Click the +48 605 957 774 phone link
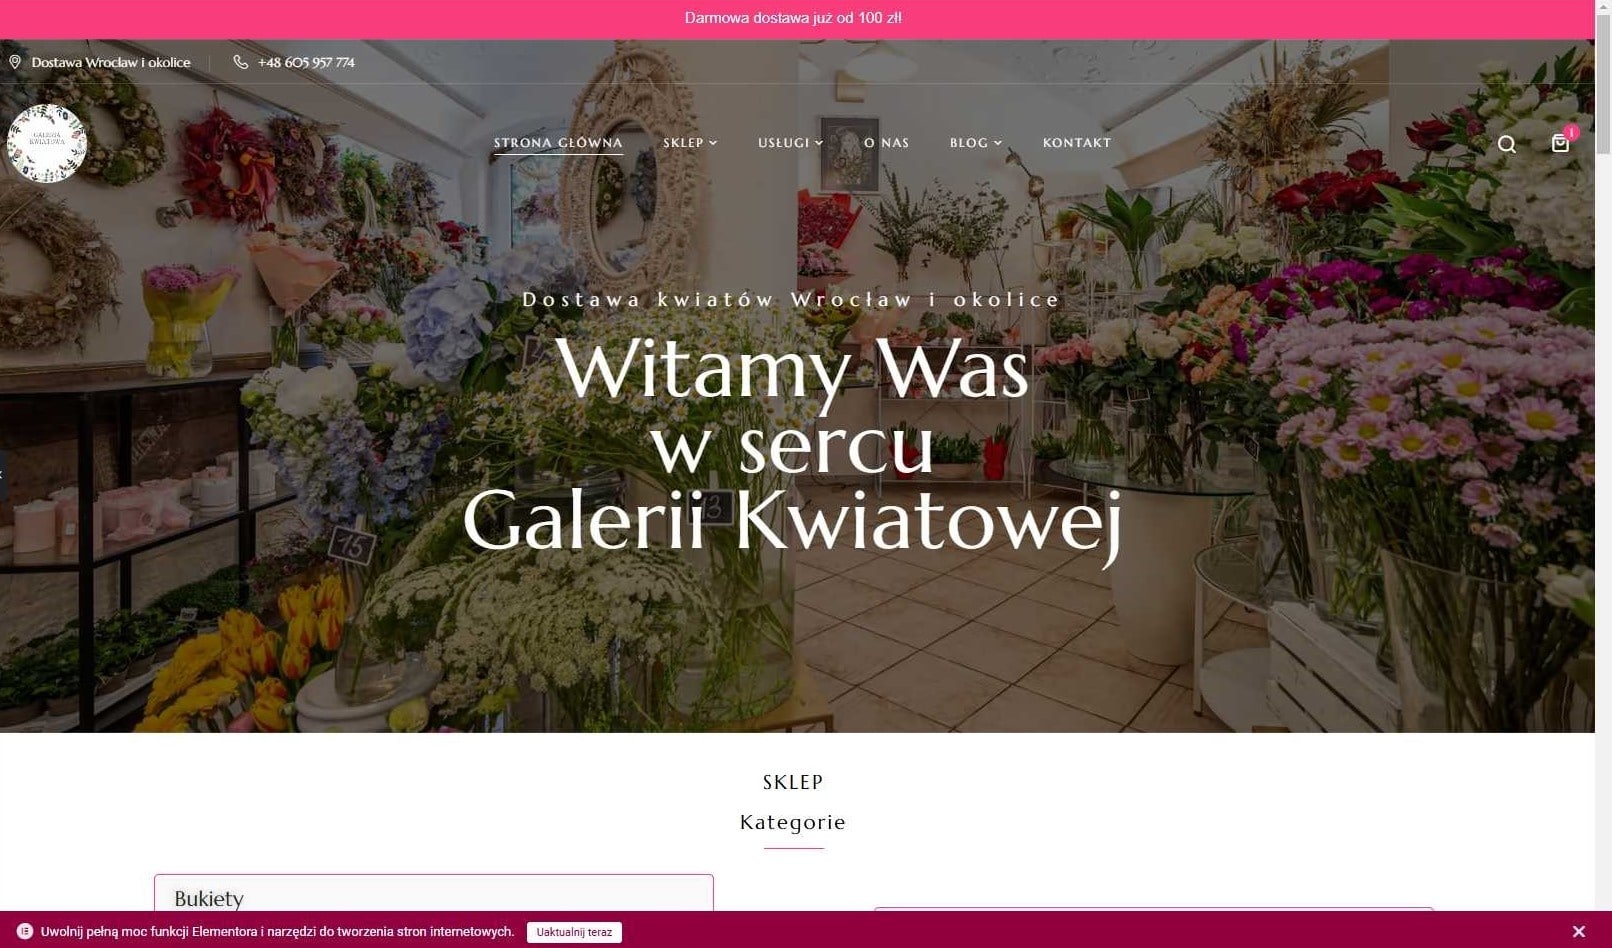Screen dimensions: 1612x948 (306, 62)
